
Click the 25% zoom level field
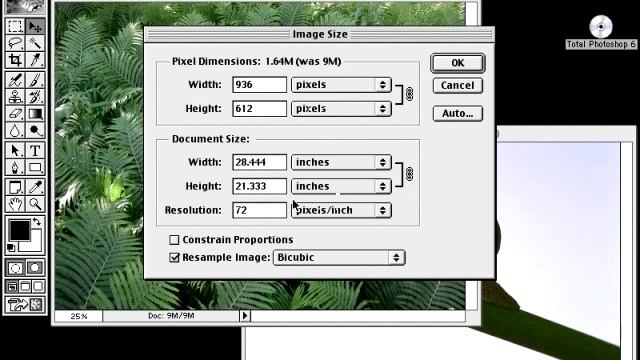(79, 316)
